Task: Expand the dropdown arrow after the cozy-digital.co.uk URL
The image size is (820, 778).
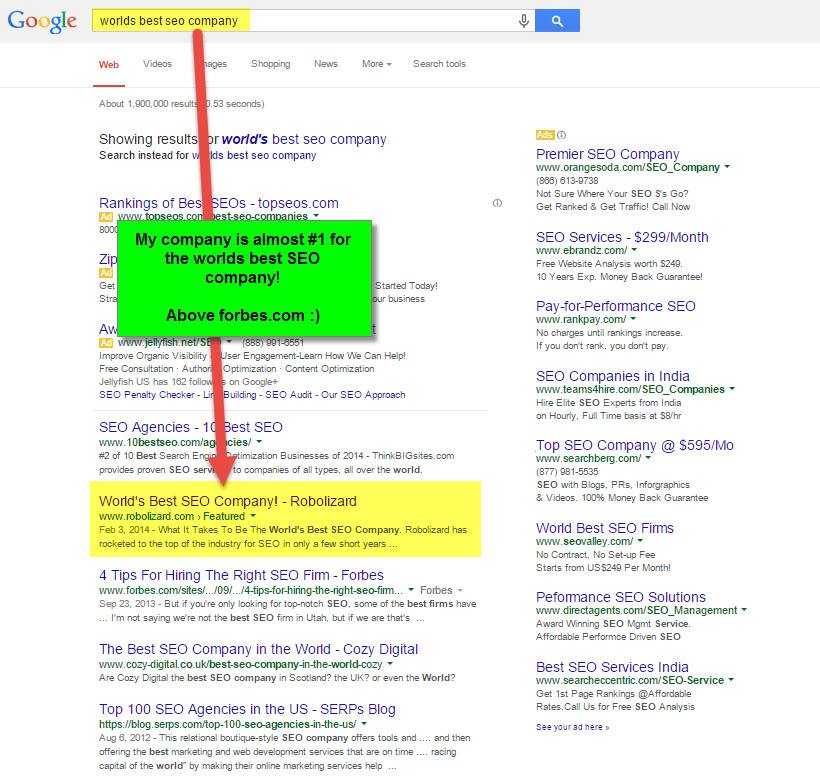Action: tap(390, 664)
